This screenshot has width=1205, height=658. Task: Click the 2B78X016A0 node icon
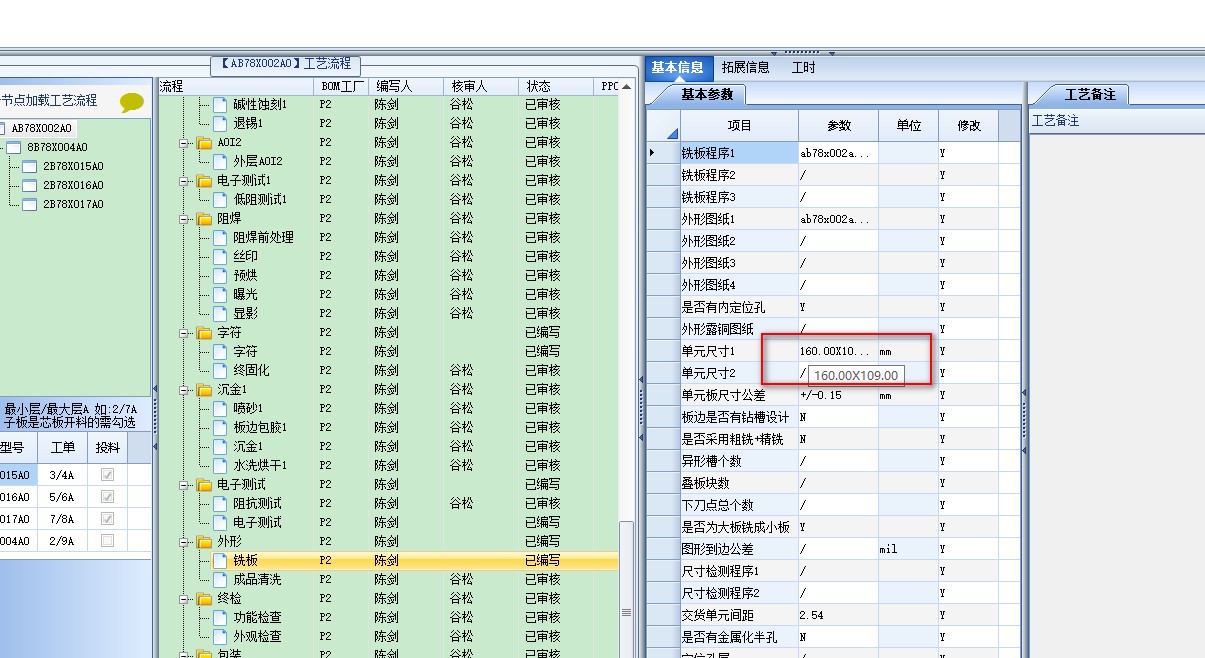[29, 185]
